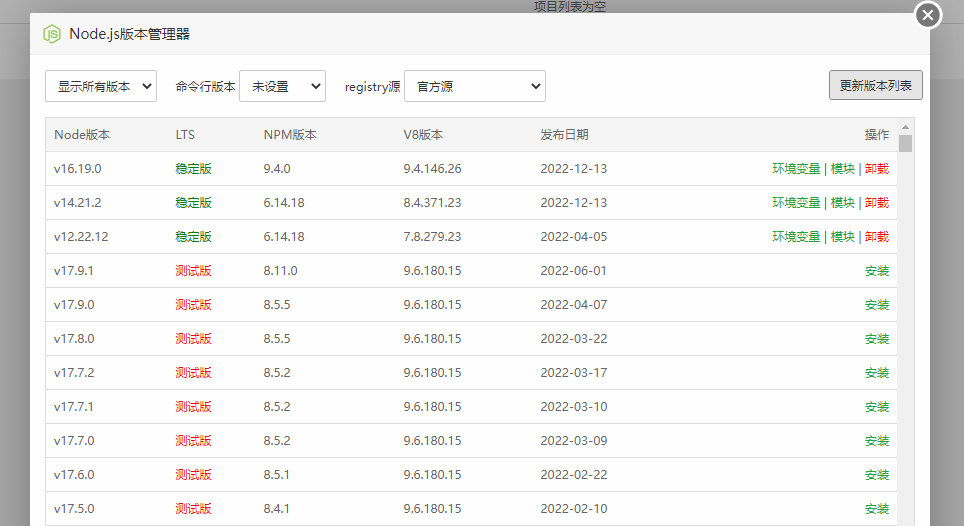964x526 pixels.
Task: Select the v17.7.2 version cell
Action: [74, 372]
